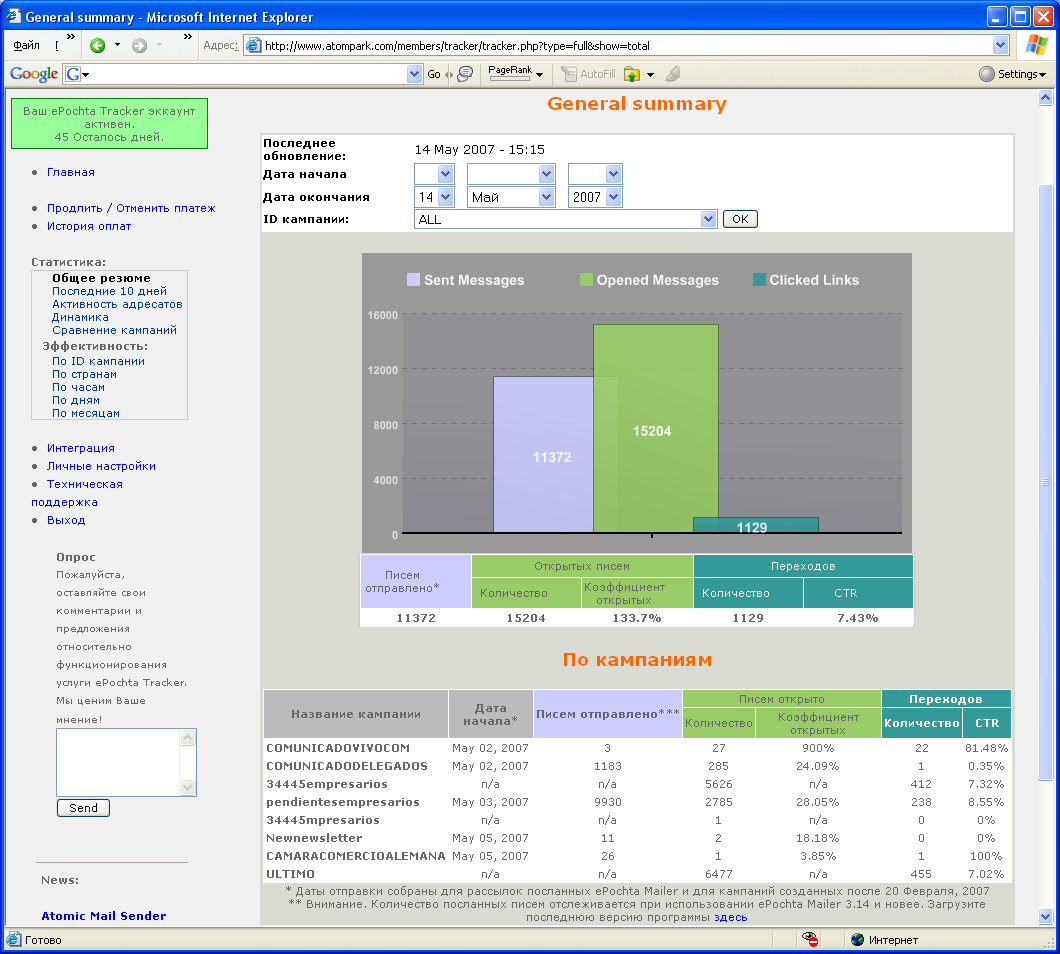Open 'Последние 10 дней' statistics page
Image resolution: width=1060 pixels, height=954 pixels.
[109, 291]
